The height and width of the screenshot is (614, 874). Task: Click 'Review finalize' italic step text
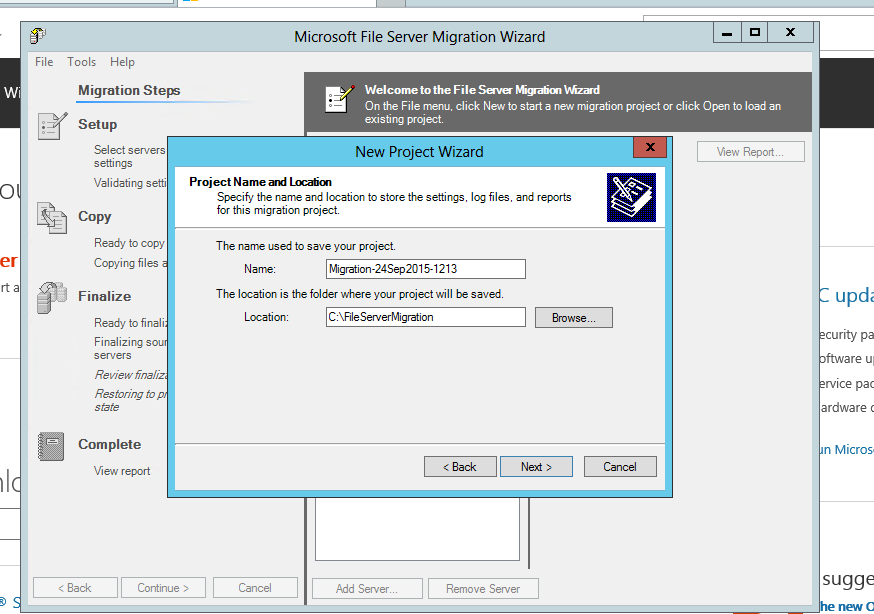(130, 375)
